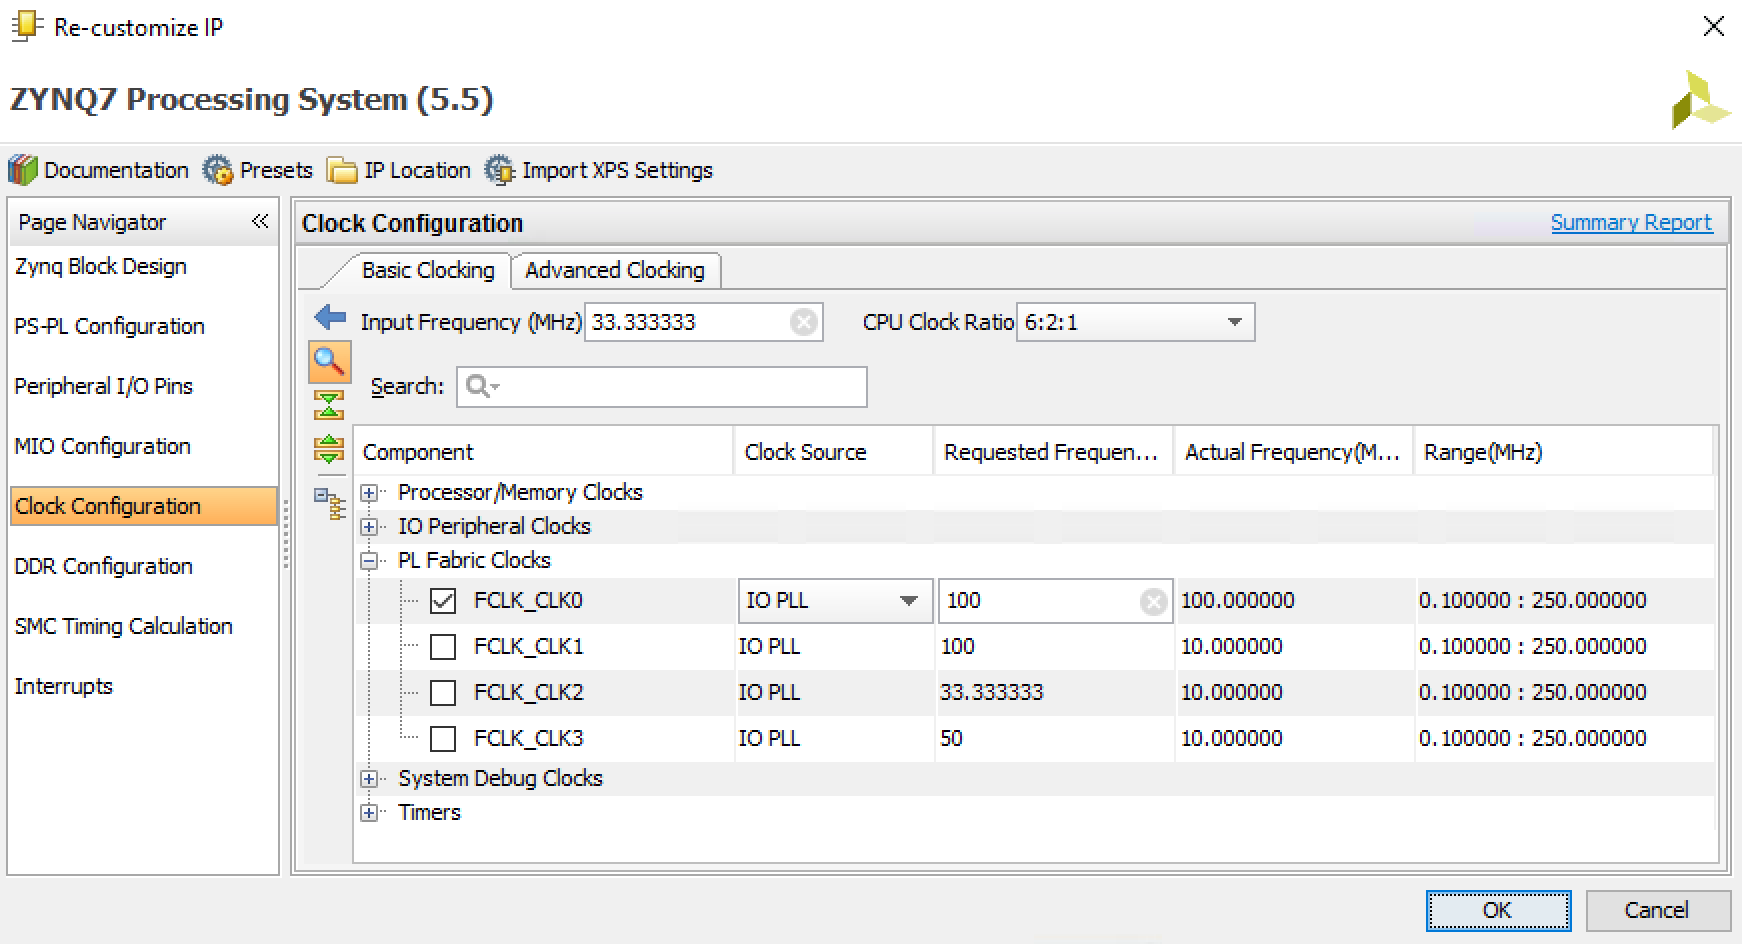Image resolution: width=1742 pixels, height=944 pixels.
Task: Collapse PL Fabric Clocks tree node
Action: (369, 561)
